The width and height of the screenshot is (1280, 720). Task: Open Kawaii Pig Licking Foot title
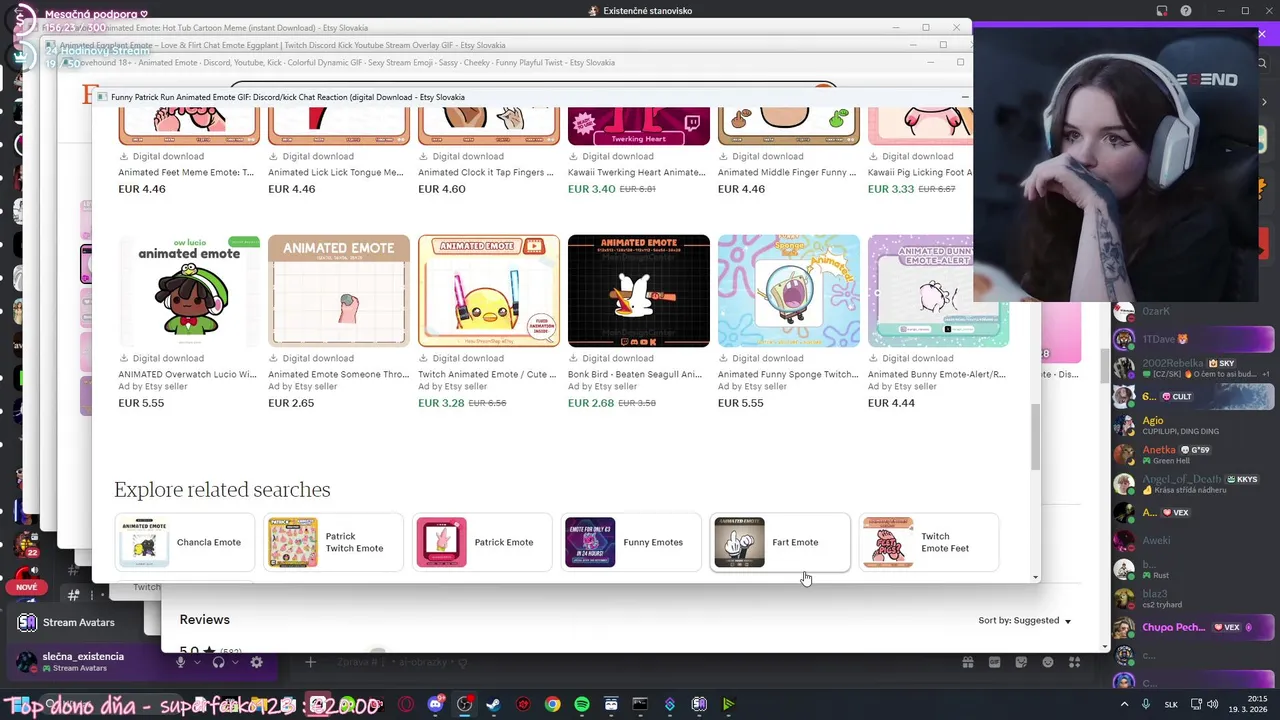(920, 172)
